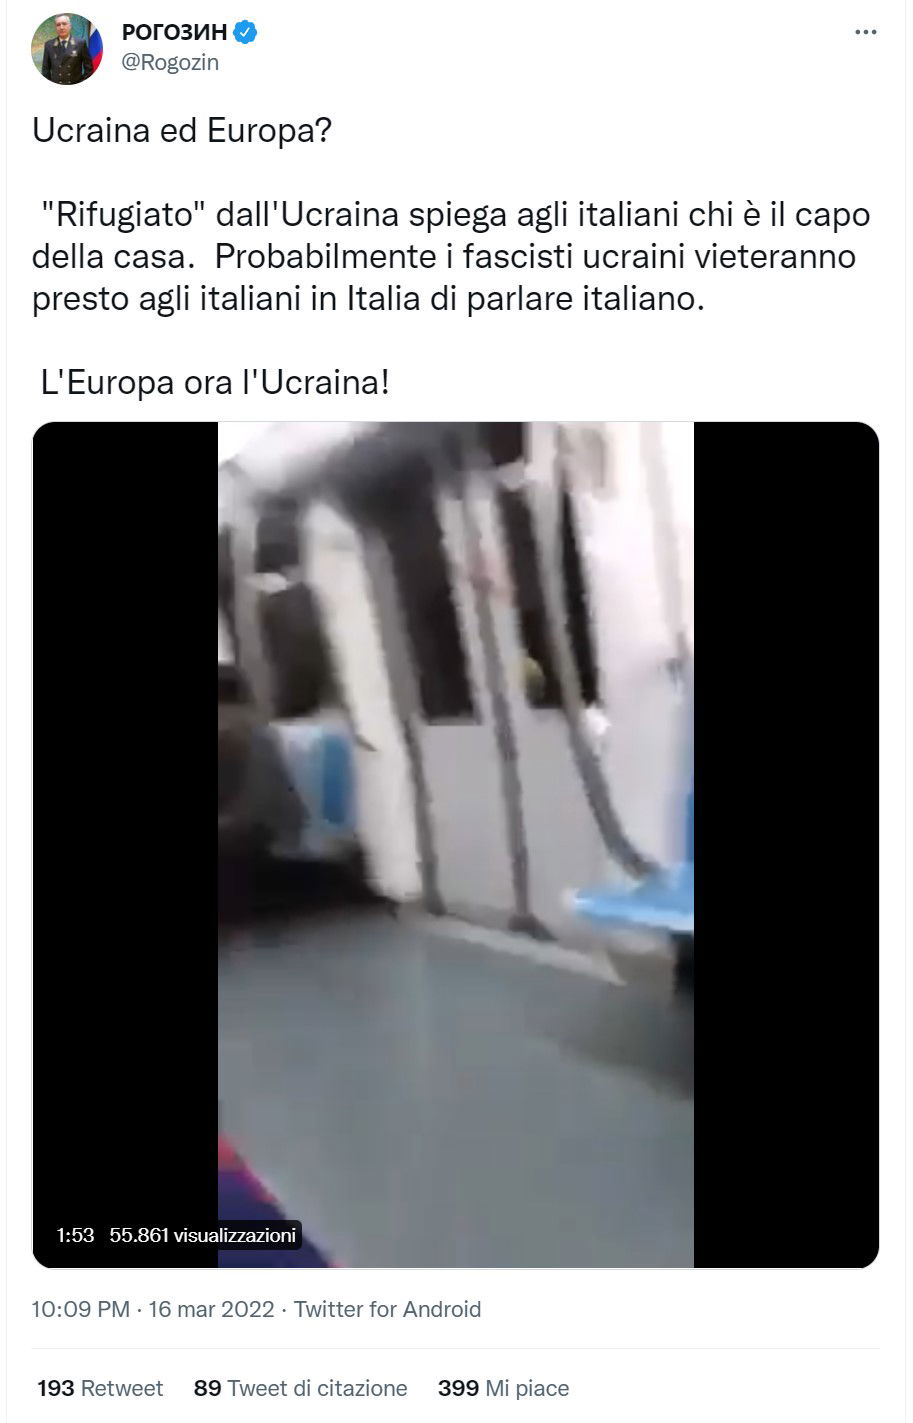Open the Twitter for Android source link
Image resolution: width=913 pixels, height=1423 pixels.
coord(388,1309)
